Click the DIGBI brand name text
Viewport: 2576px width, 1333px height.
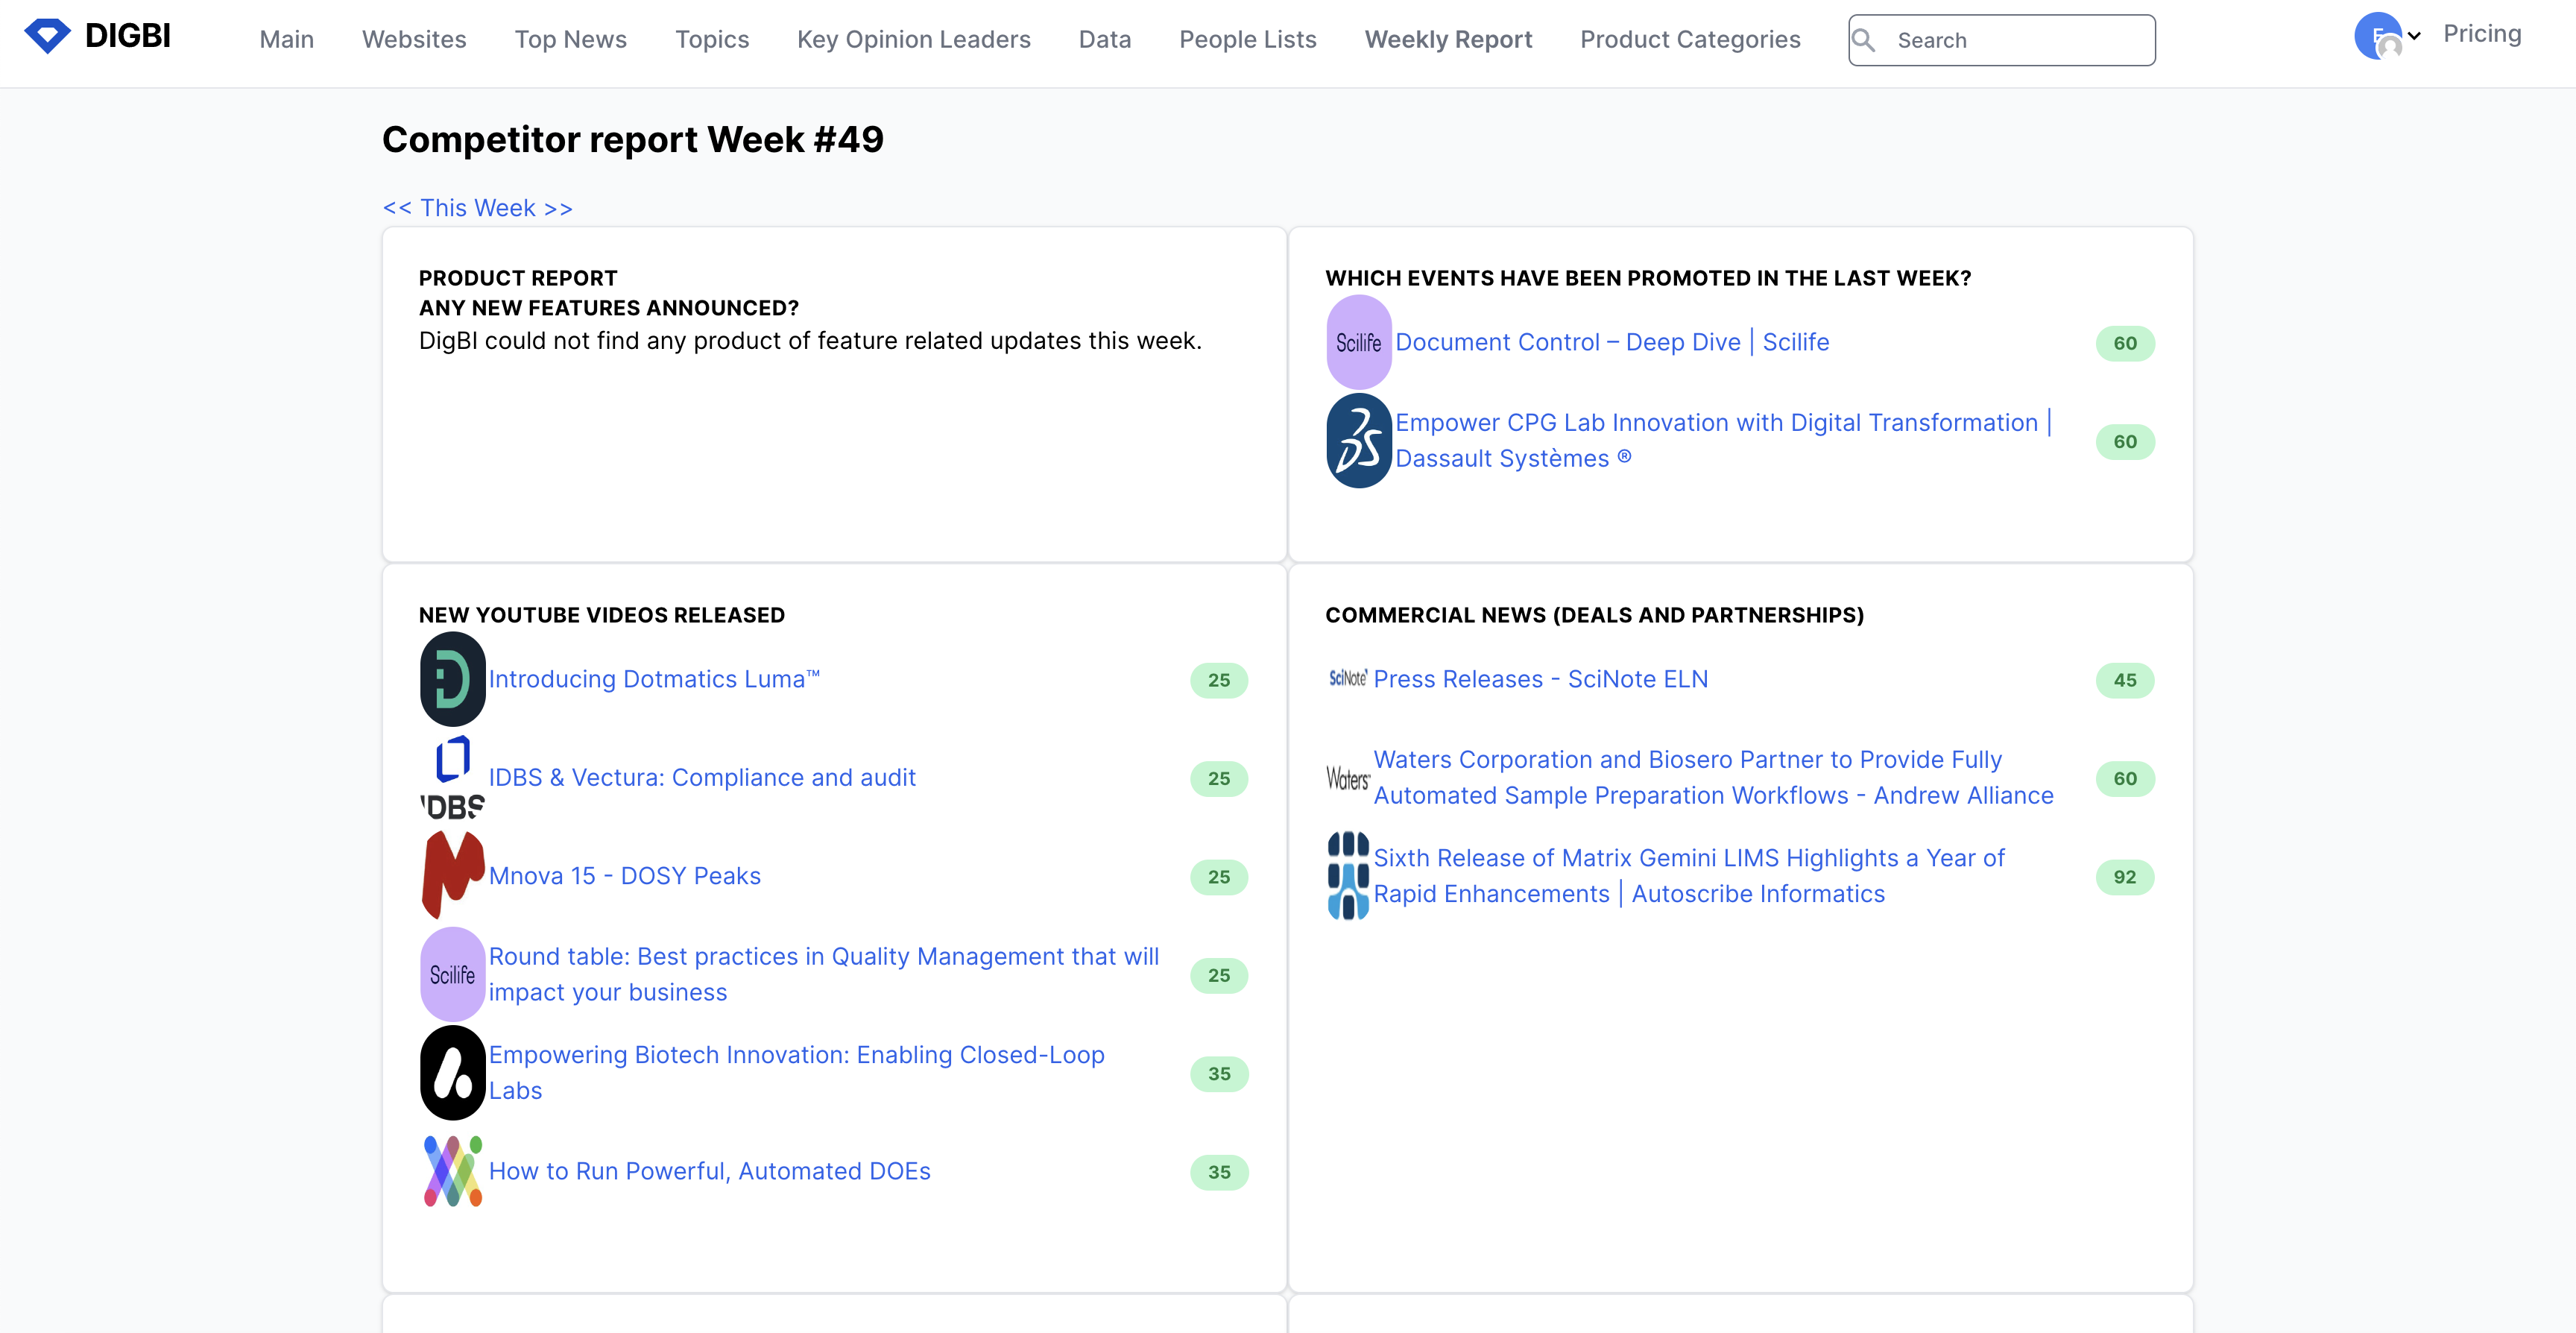128,36
